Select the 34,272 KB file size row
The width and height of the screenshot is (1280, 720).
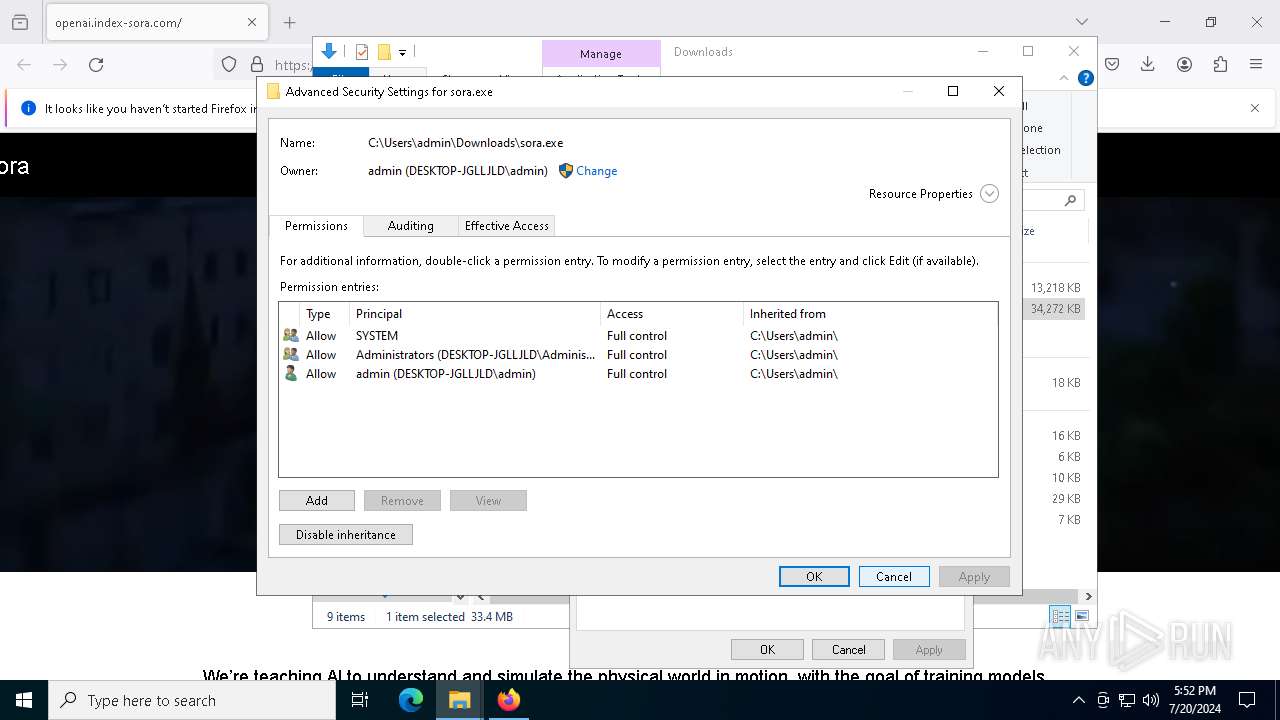click(x=1056, y=309)
